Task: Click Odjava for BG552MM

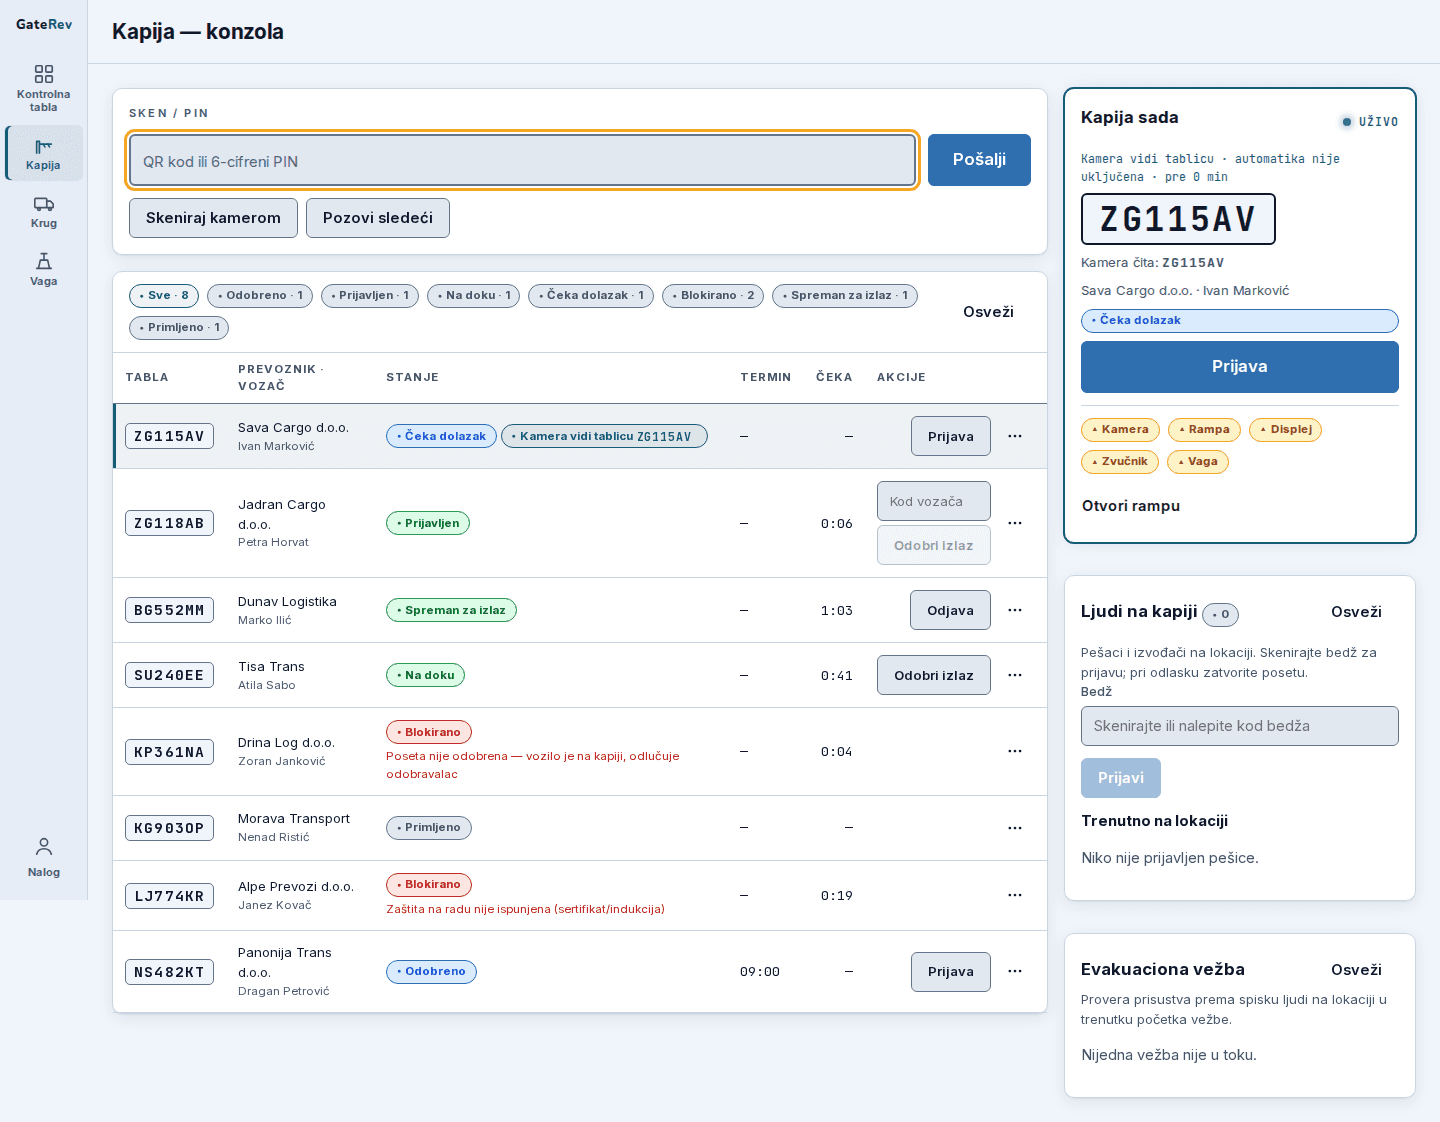Action: tap(950, 610)
